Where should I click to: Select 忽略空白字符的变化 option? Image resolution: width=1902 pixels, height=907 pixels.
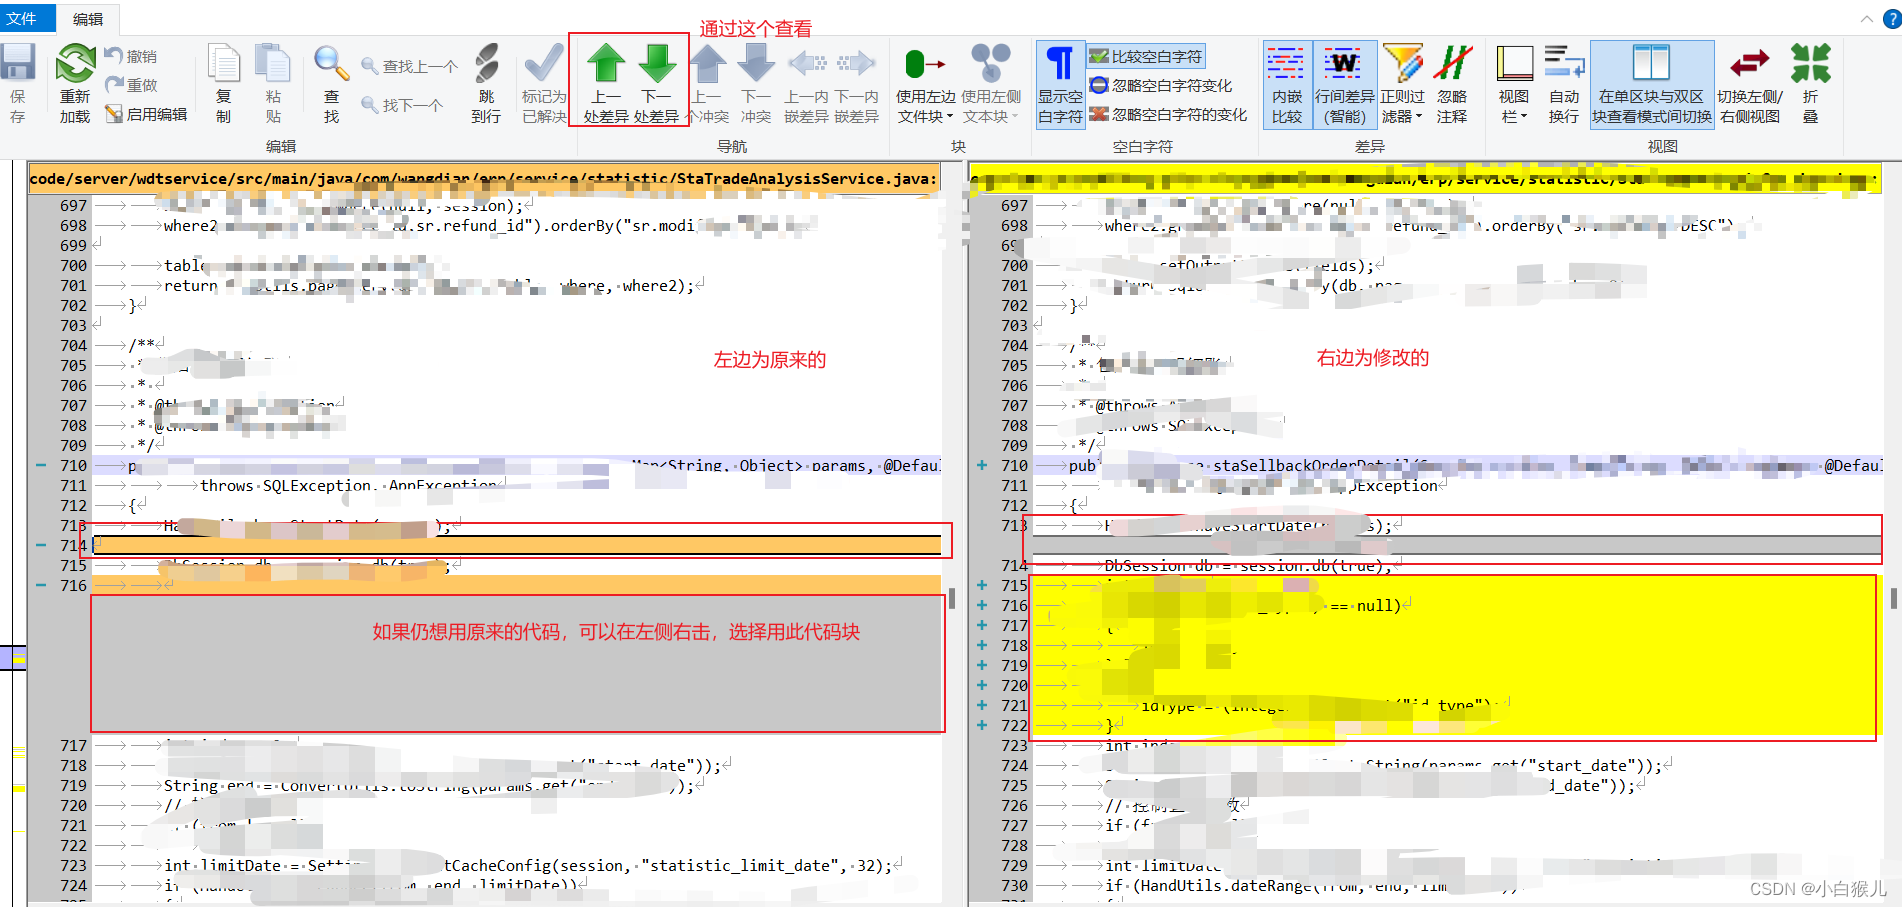[x=1169, y=114]
